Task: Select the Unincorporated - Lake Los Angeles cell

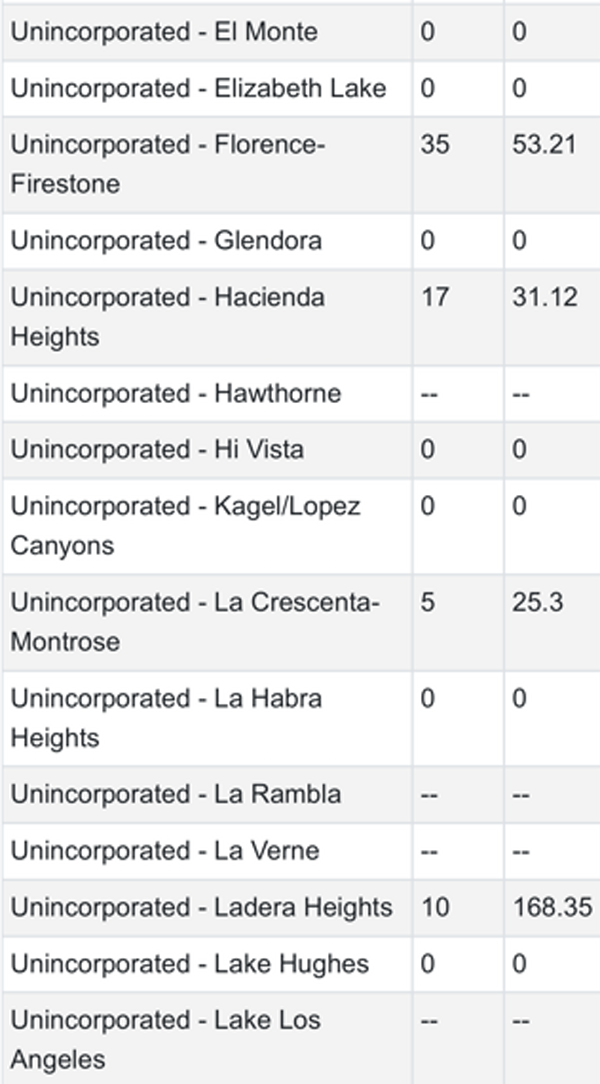Action: [x=207, y=1038]
